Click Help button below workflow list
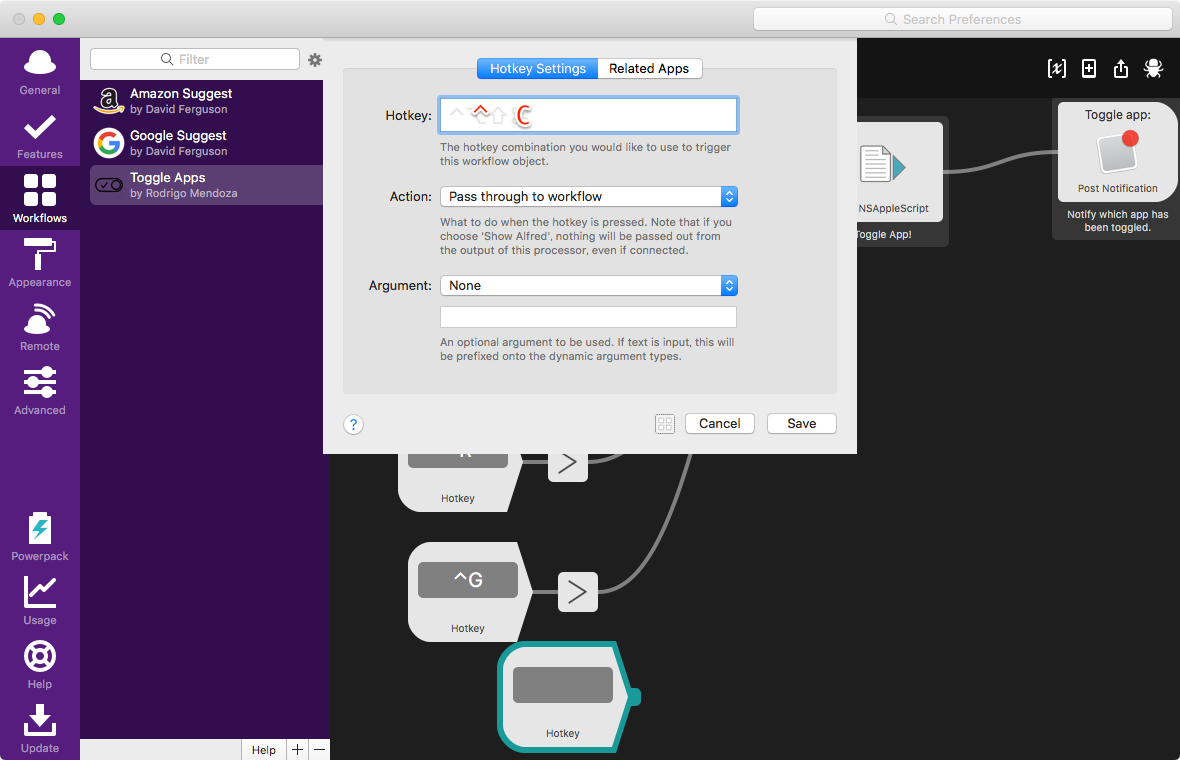Image resolution: width=1180 pixels, height=760 pixels. pyautogui.click(x=264, y=749)
